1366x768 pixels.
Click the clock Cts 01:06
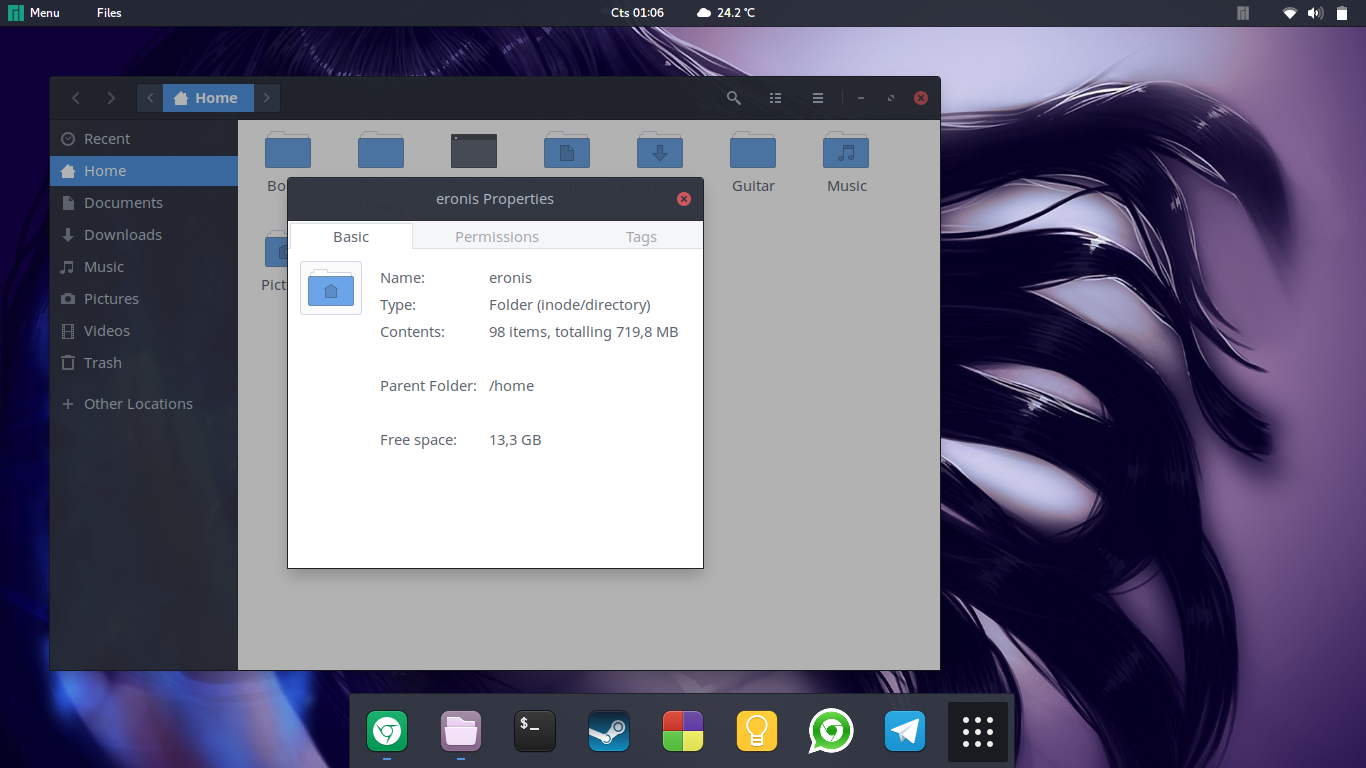coord(637,13)
